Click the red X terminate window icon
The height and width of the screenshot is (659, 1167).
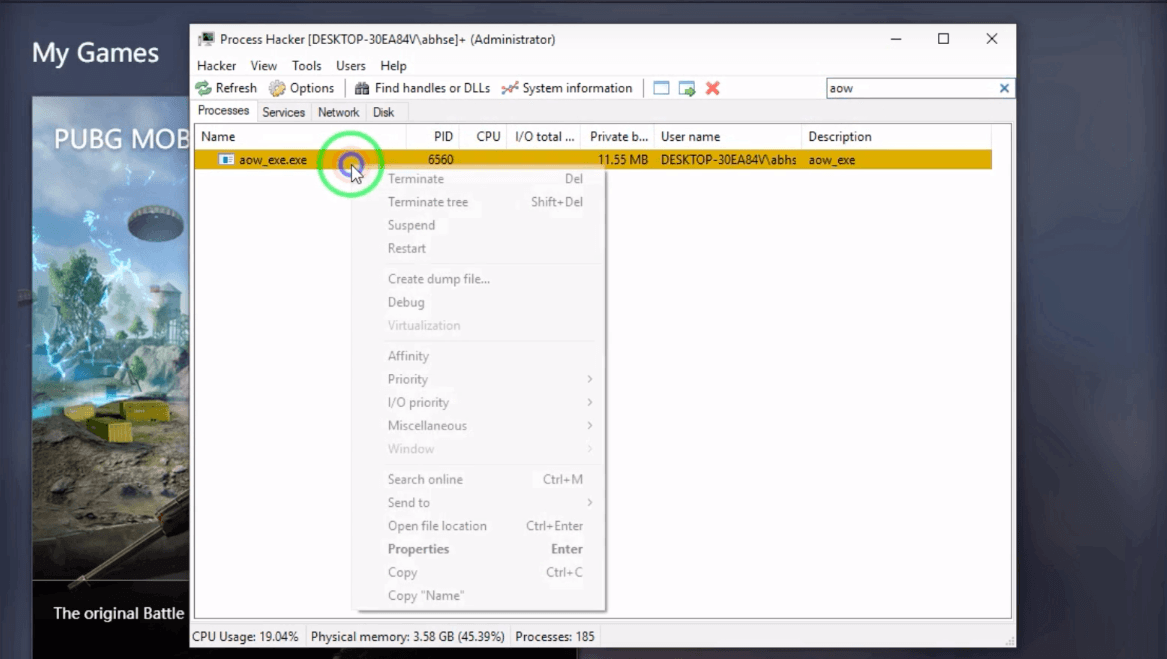[713, 88]
